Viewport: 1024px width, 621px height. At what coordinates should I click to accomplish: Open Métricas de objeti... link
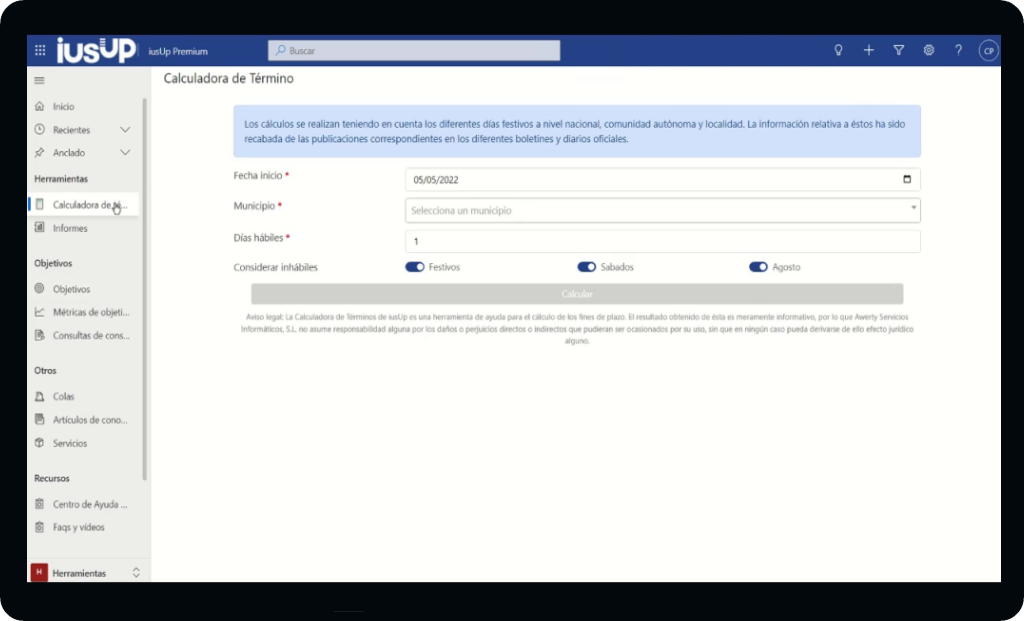click(x=91, y=312)
